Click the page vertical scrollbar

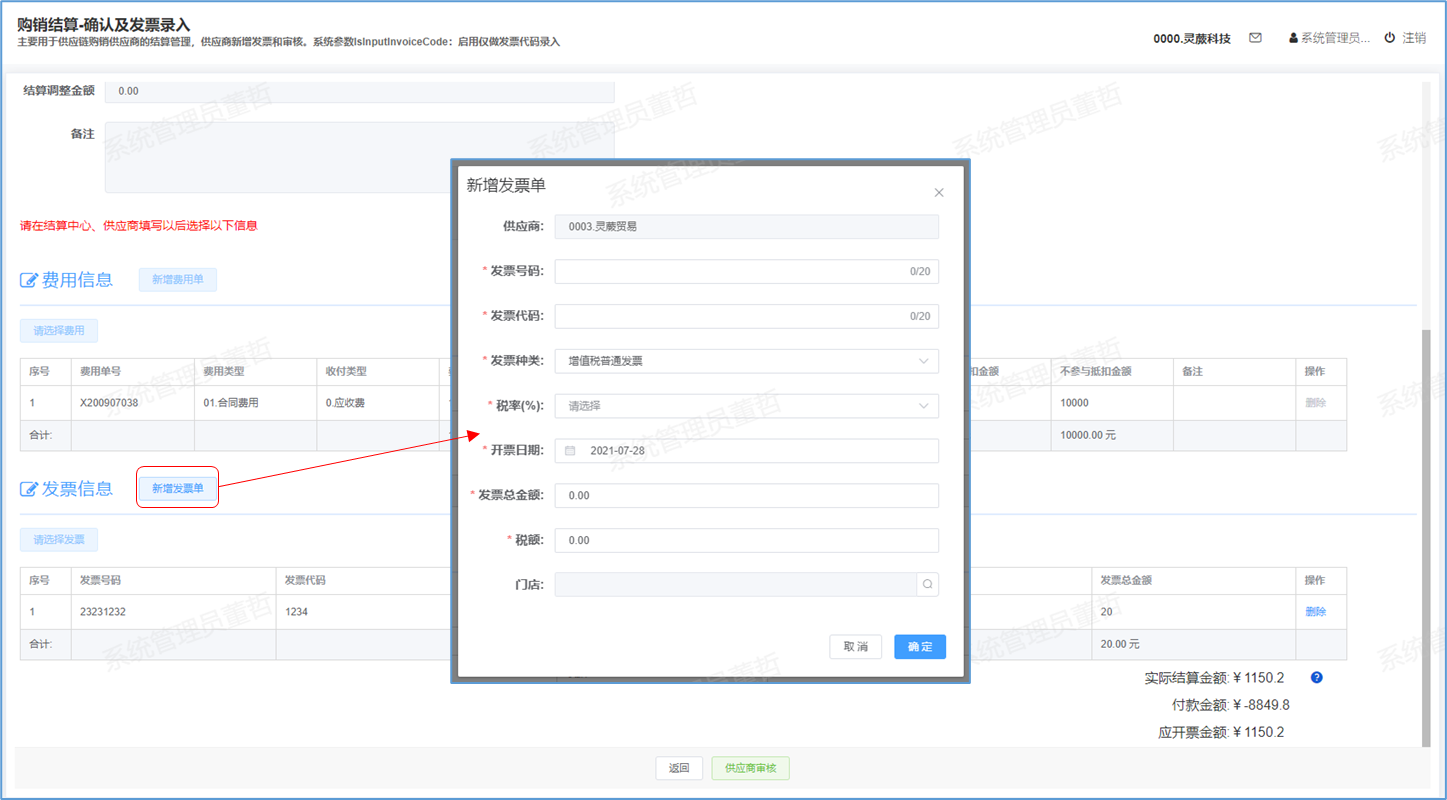click(x=1427, y=538)
